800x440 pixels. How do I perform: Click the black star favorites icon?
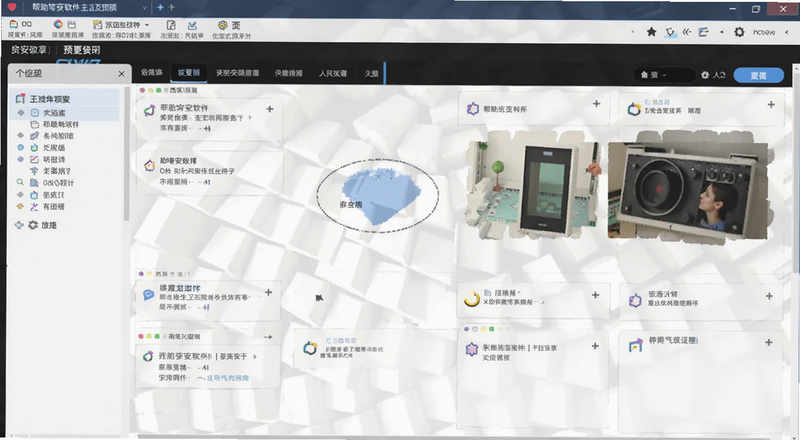652,32
